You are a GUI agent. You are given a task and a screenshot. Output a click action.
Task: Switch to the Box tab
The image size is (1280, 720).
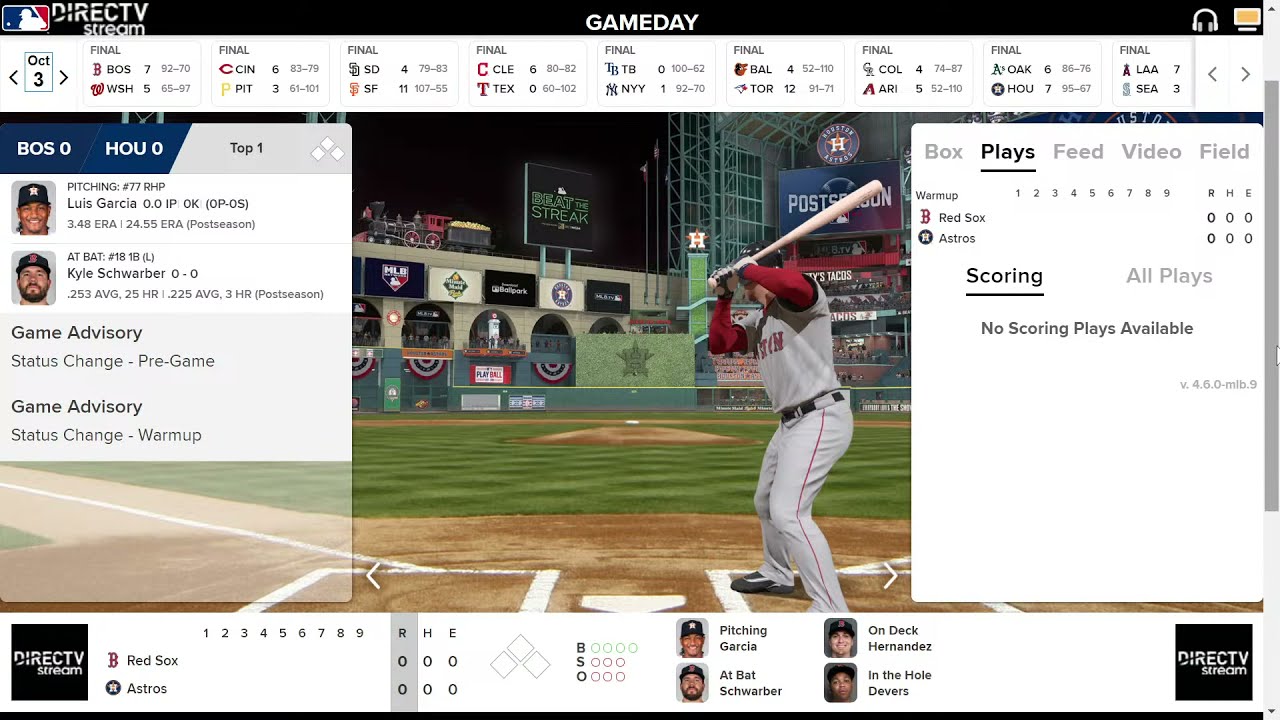point(943,152)
